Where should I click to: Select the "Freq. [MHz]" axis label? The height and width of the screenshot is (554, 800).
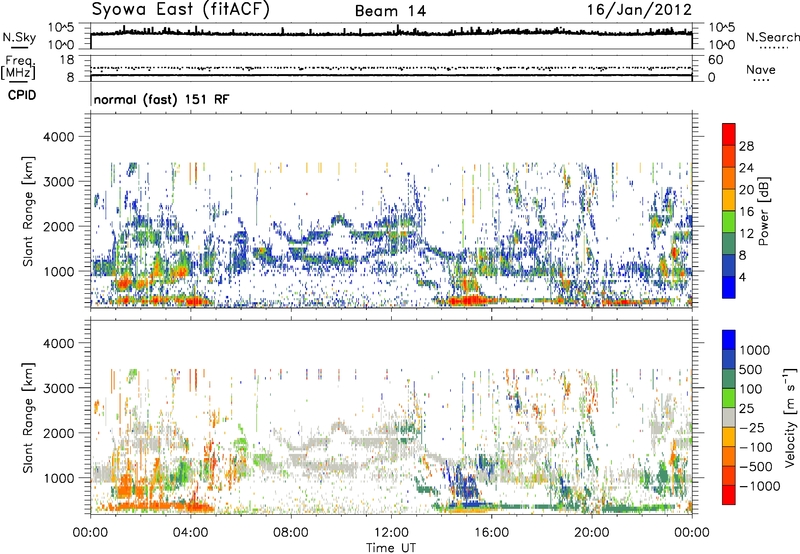19,68
